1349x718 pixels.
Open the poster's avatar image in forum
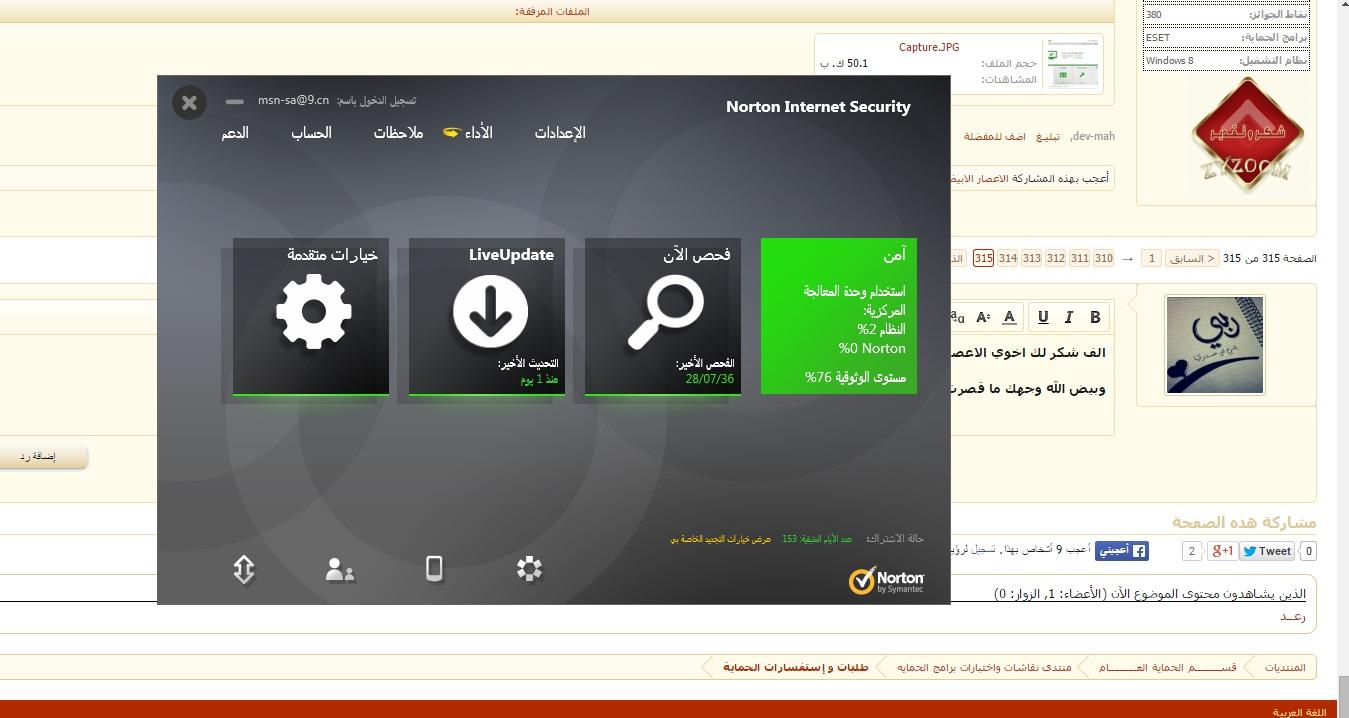1215,345
